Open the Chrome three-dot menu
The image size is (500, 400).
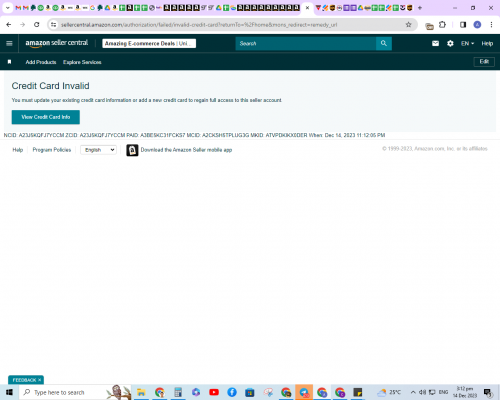click(491, 25)
